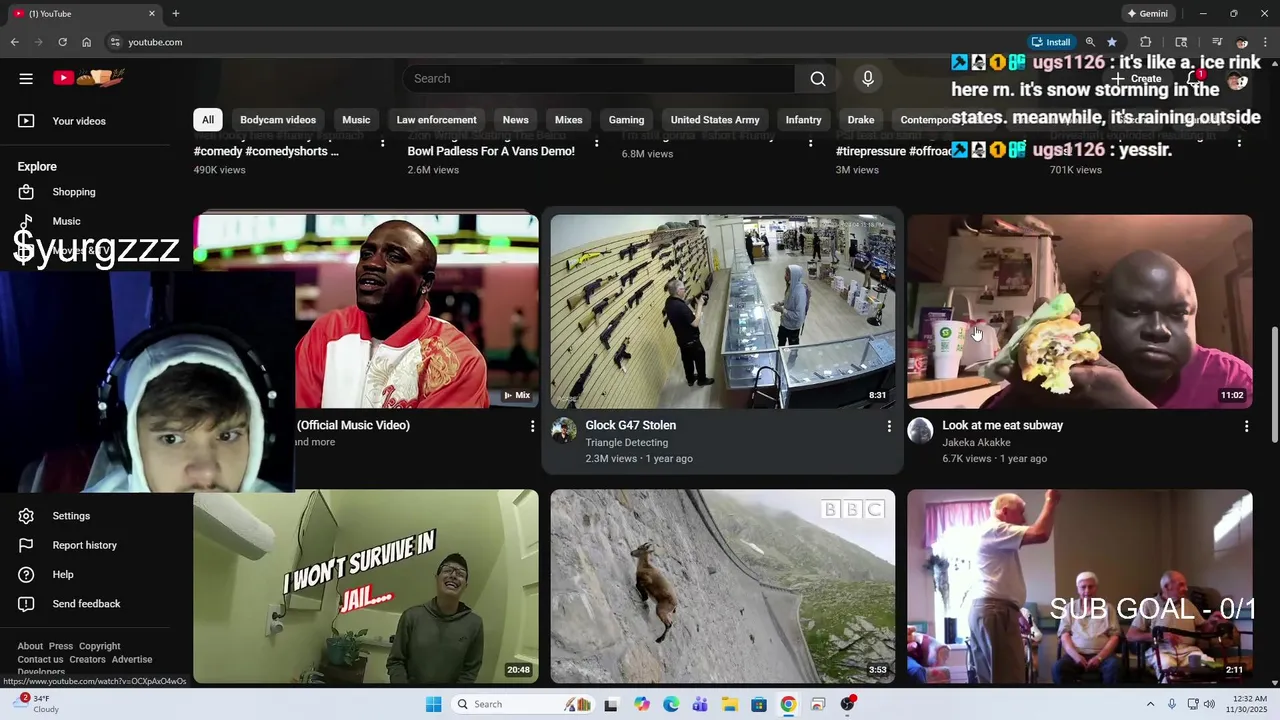The width and height of the screenshot is (1280, 720).
Task: Open YouTube notifications bell
Action: point(1194,78)
